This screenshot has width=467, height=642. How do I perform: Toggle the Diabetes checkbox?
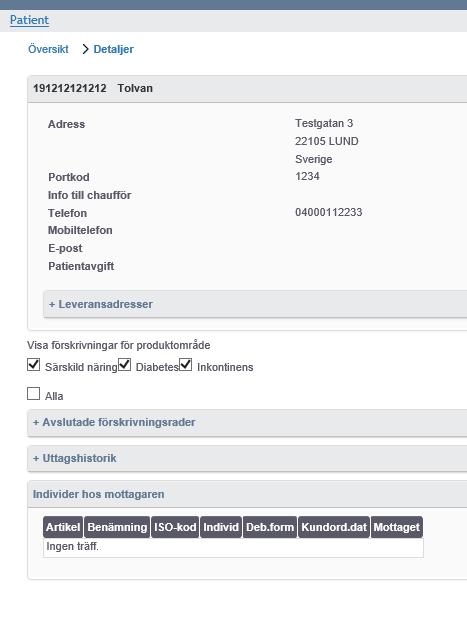pyautogui.click(x=124, y=364)
